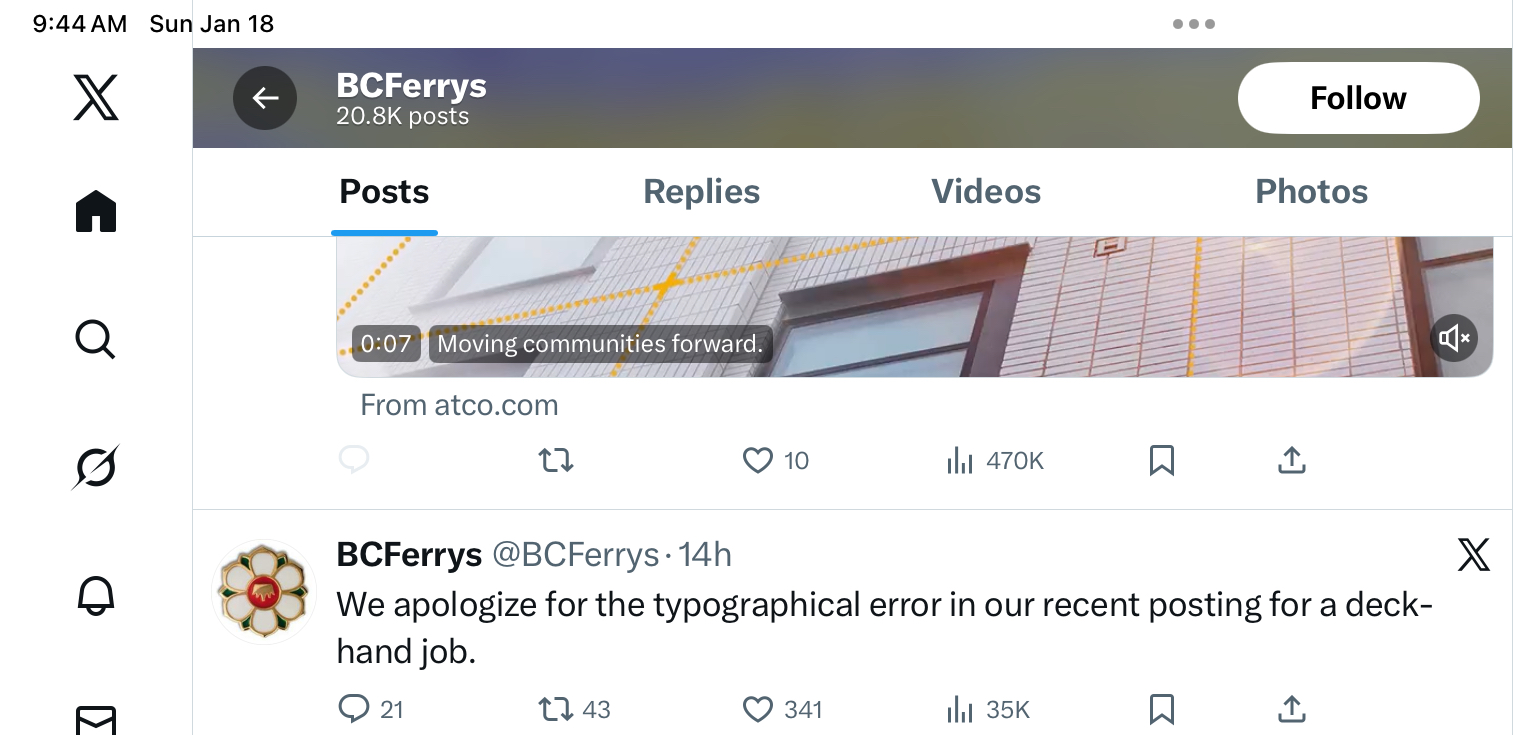Share the deckhand apology post

coord(1291,709)
